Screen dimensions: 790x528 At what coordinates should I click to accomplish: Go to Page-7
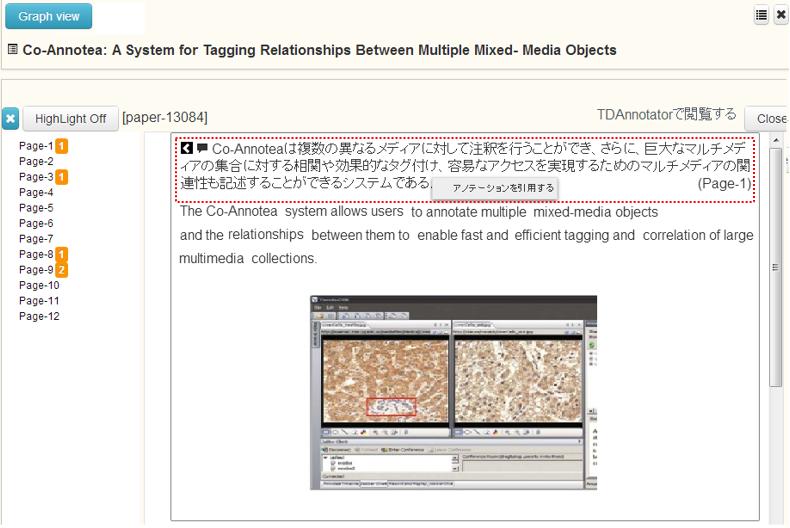36,239
